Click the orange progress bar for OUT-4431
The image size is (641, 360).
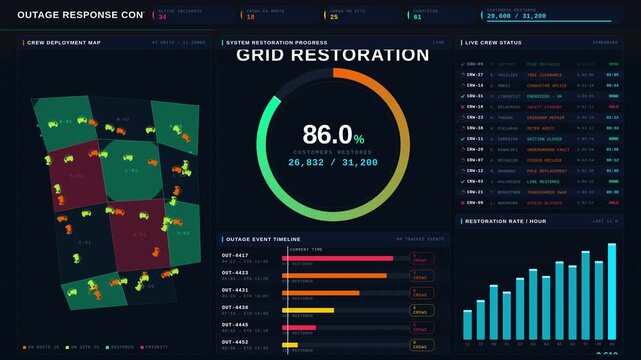point(321,293)
